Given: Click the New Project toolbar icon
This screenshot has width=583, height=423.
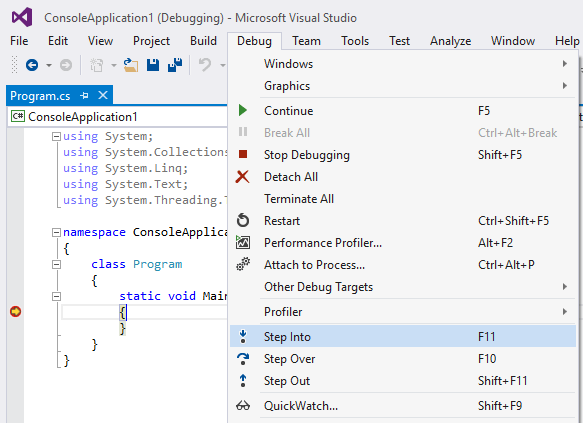Looking at the screenshot, I should pos(97,65).
